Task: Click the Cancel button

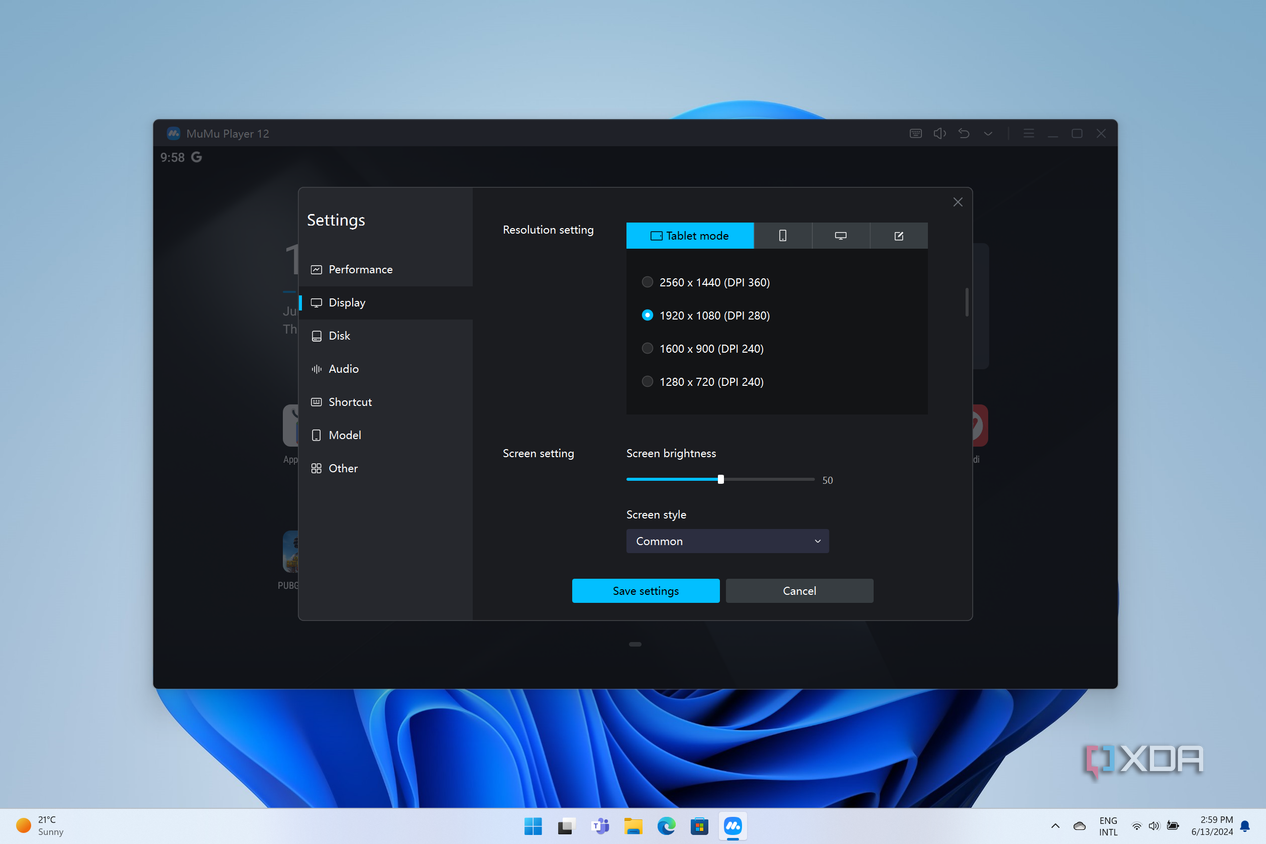Action: [x=800, y=591]
